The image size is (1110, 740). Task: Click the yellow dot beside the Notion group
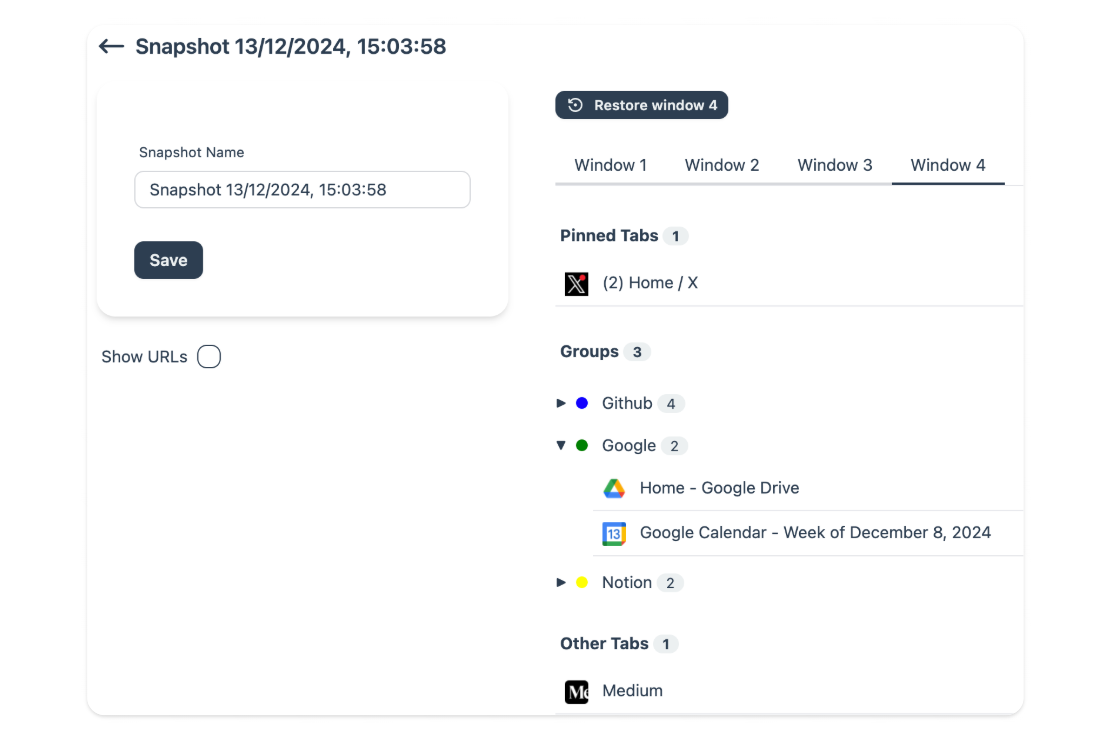click(583, 582)
